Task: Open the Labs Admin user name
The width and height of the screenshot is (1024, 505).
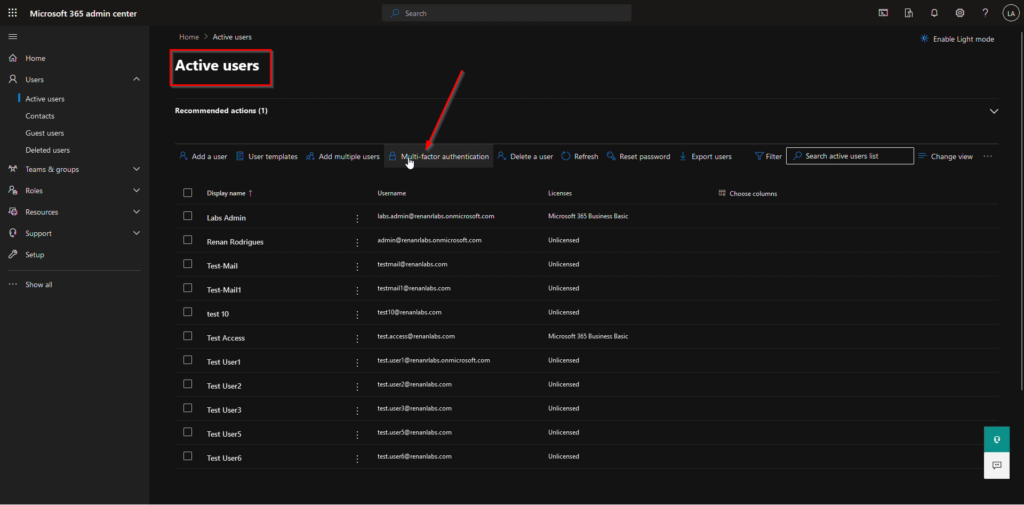Action: pos(226,218)
